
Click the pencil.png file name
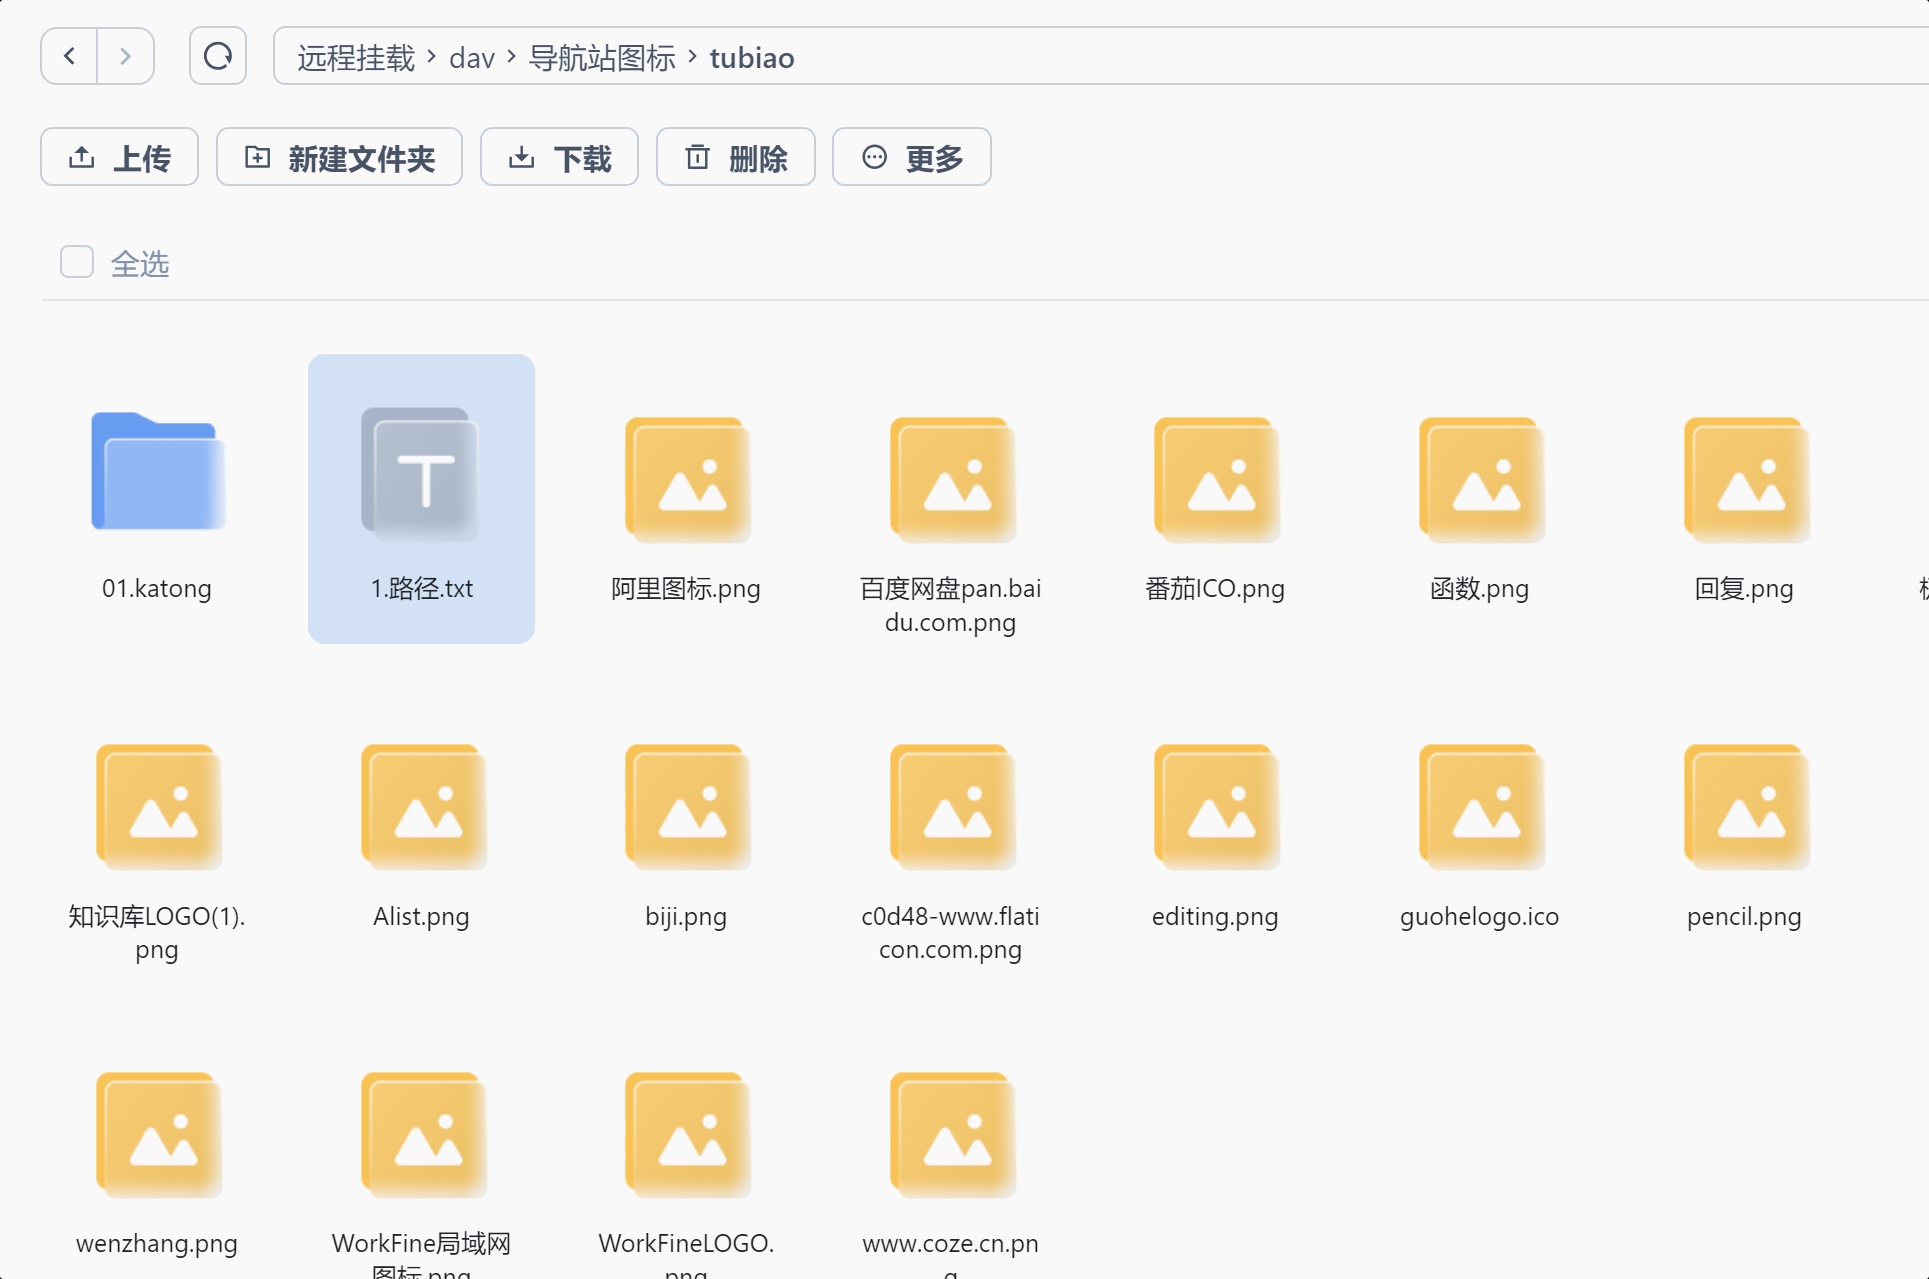pyautogui.click(x=1744, y=917)
